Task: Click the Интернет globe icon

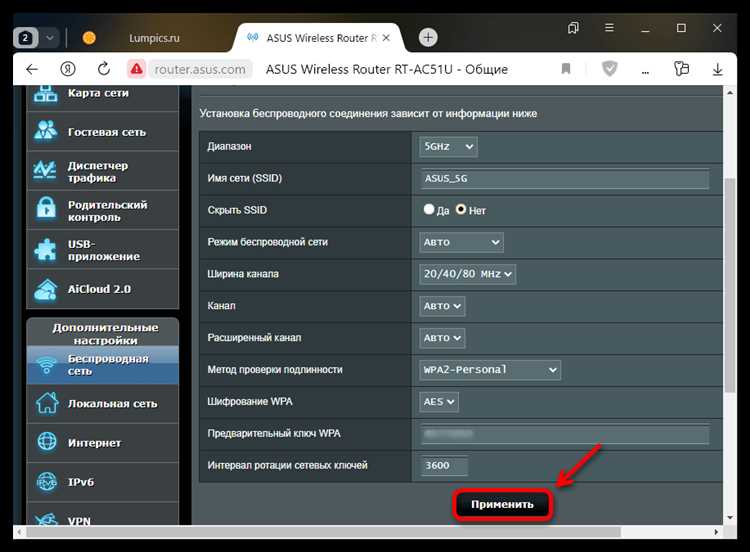Action: point(47,442)
